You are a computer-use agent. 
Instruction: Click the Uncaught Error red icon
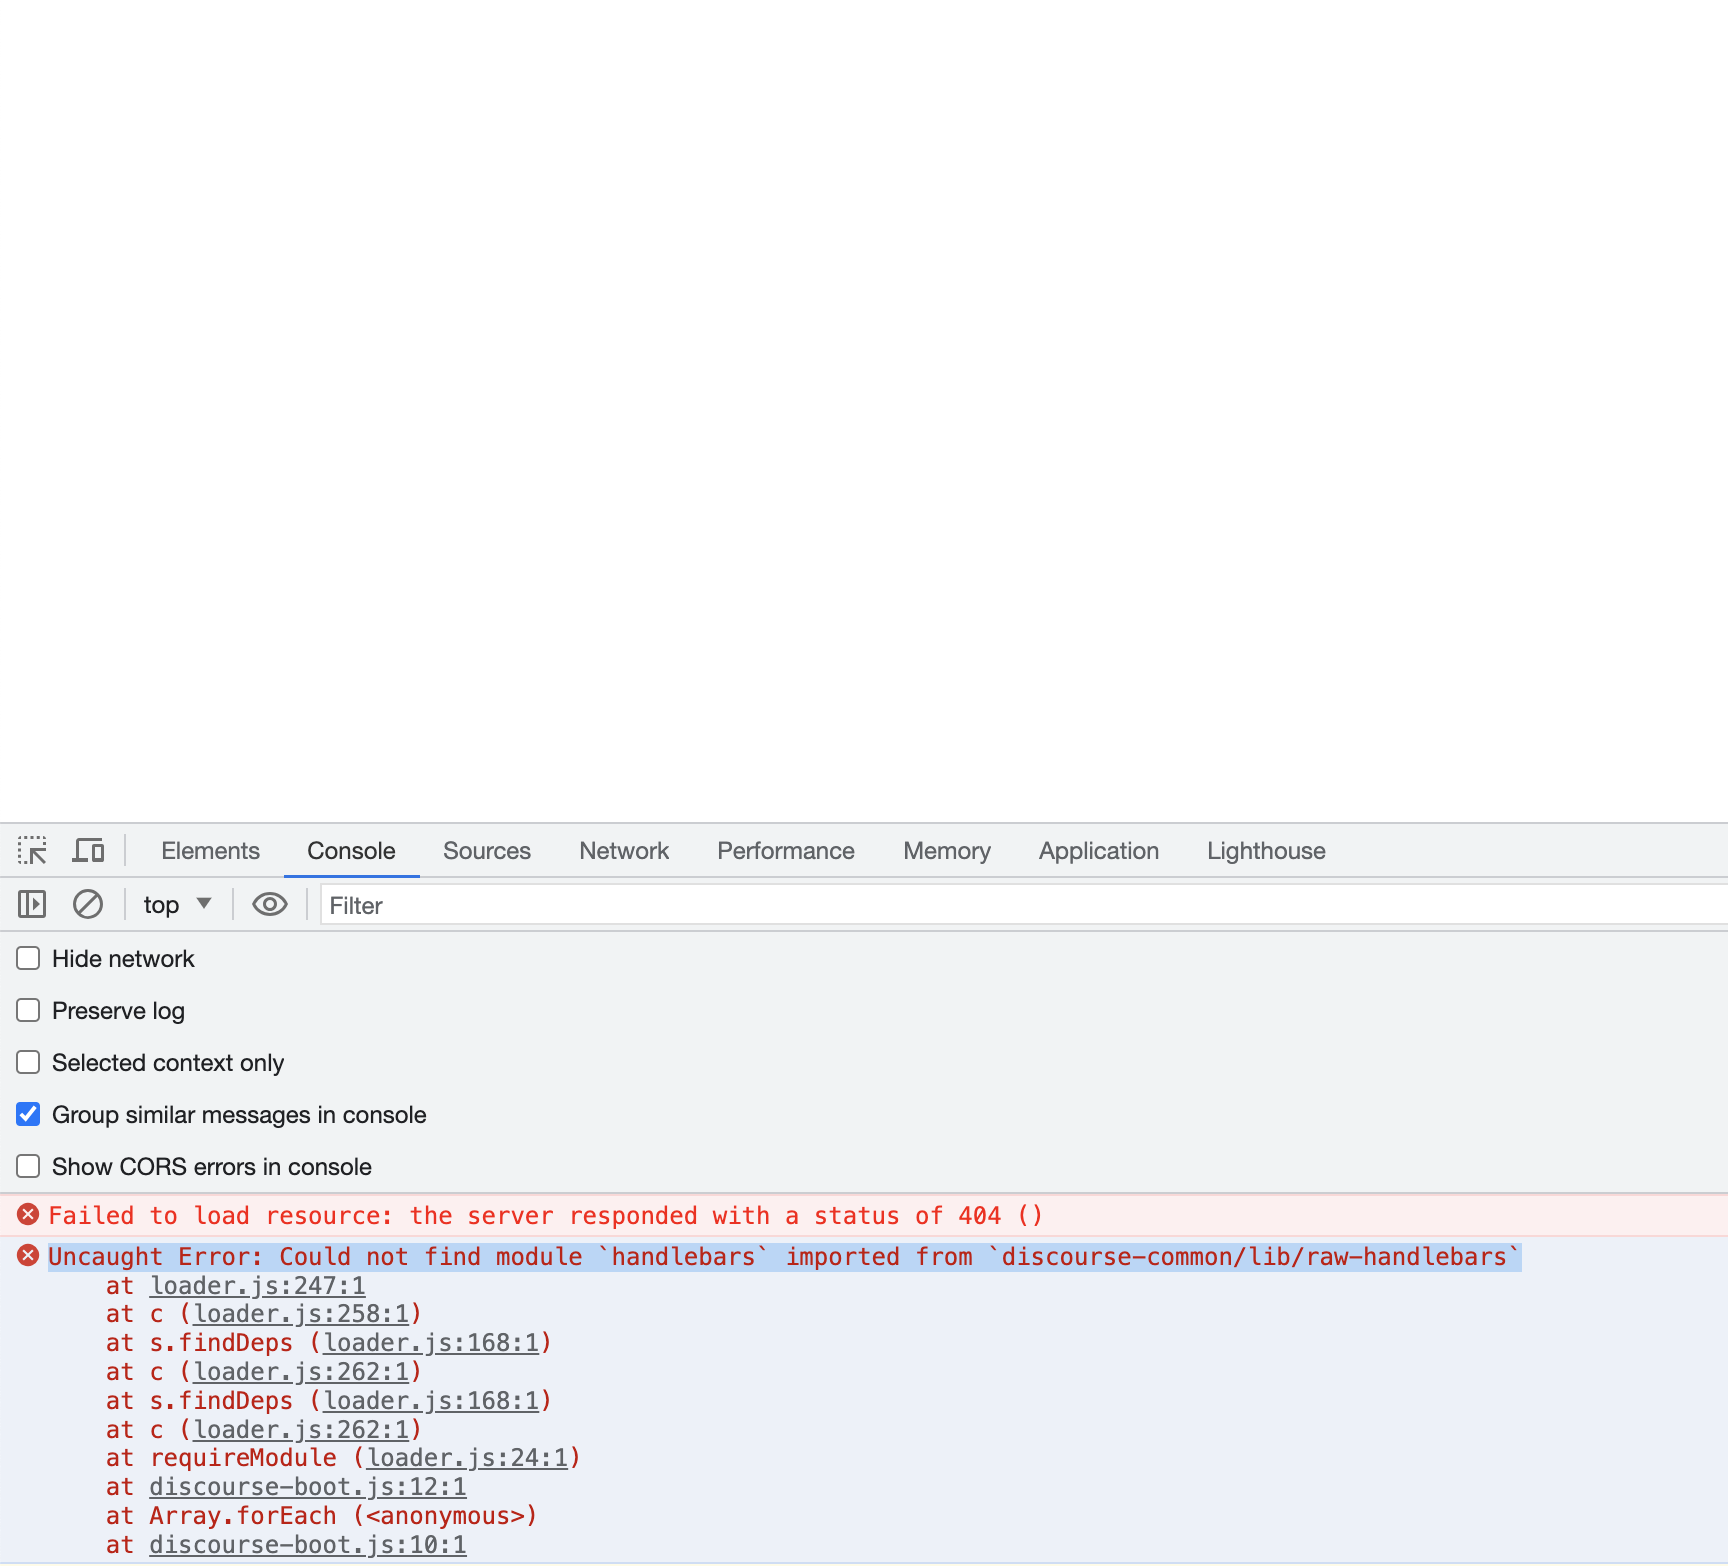28,1256
